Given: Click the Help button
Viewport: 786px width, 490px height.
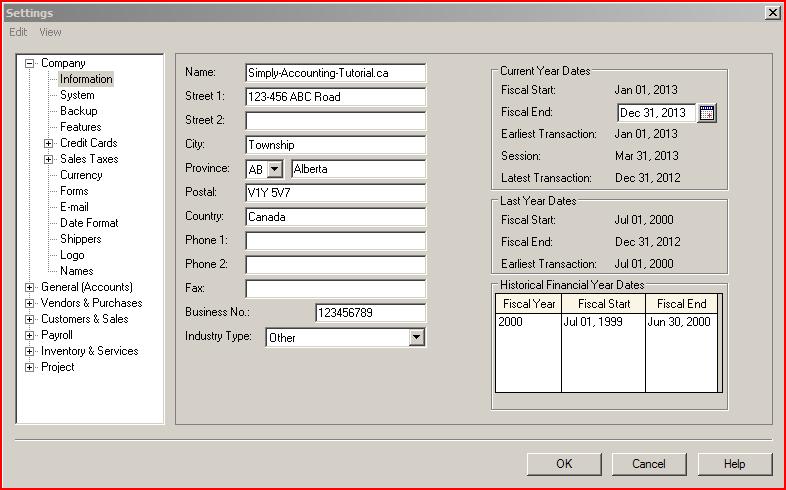Looking at the screenshot, I should click(734, 464).
